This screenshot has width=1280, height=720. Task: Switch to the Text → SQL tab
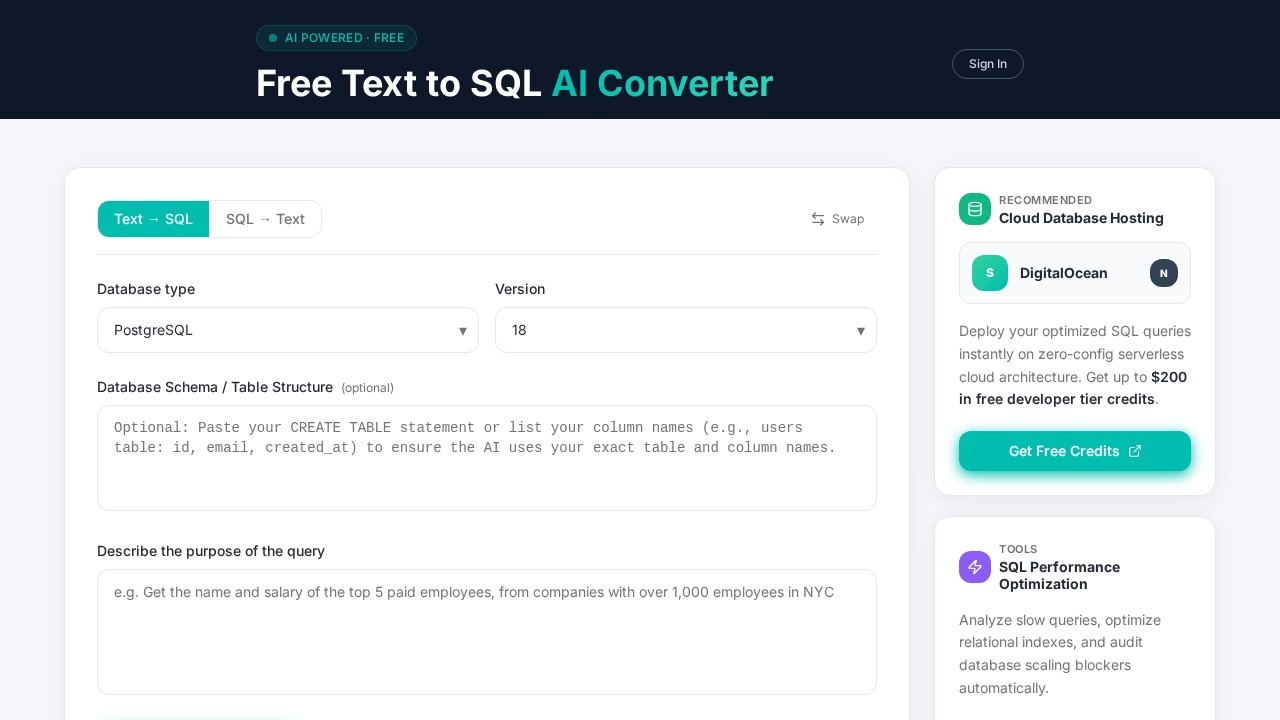[153, 219]
